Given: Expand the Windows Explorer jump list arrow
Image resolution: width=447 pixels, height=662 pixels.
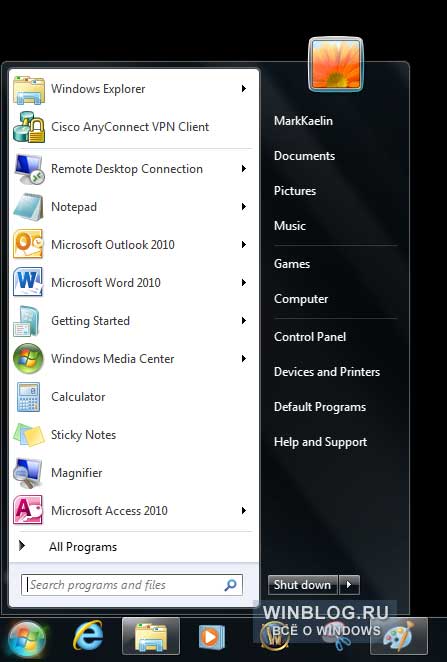Looking at the screenshot, I should coord(244,88).
